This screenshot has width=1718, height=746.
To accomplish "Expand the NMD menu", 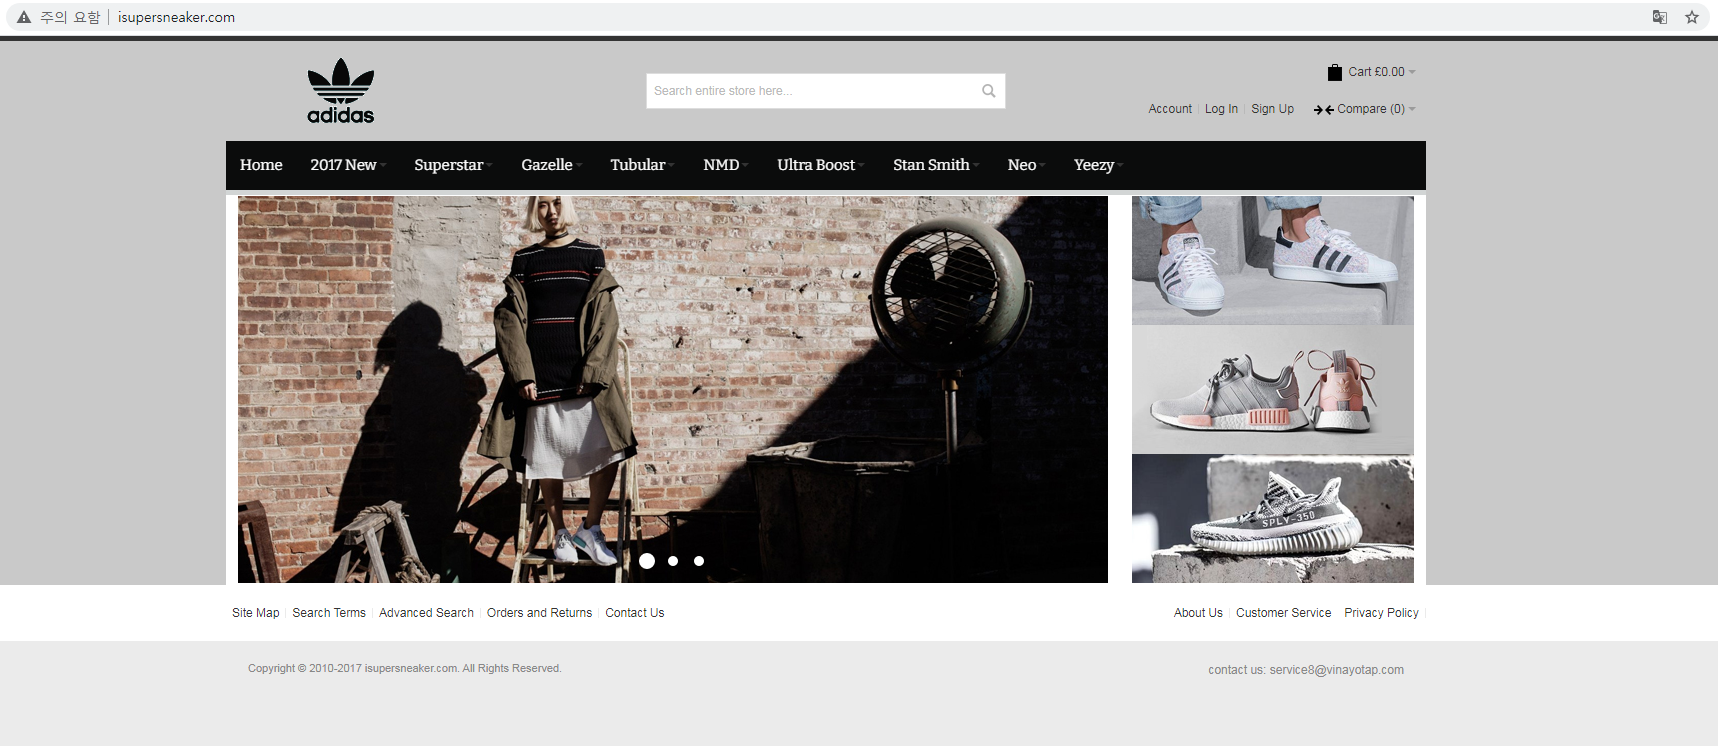I will [726, 165].
